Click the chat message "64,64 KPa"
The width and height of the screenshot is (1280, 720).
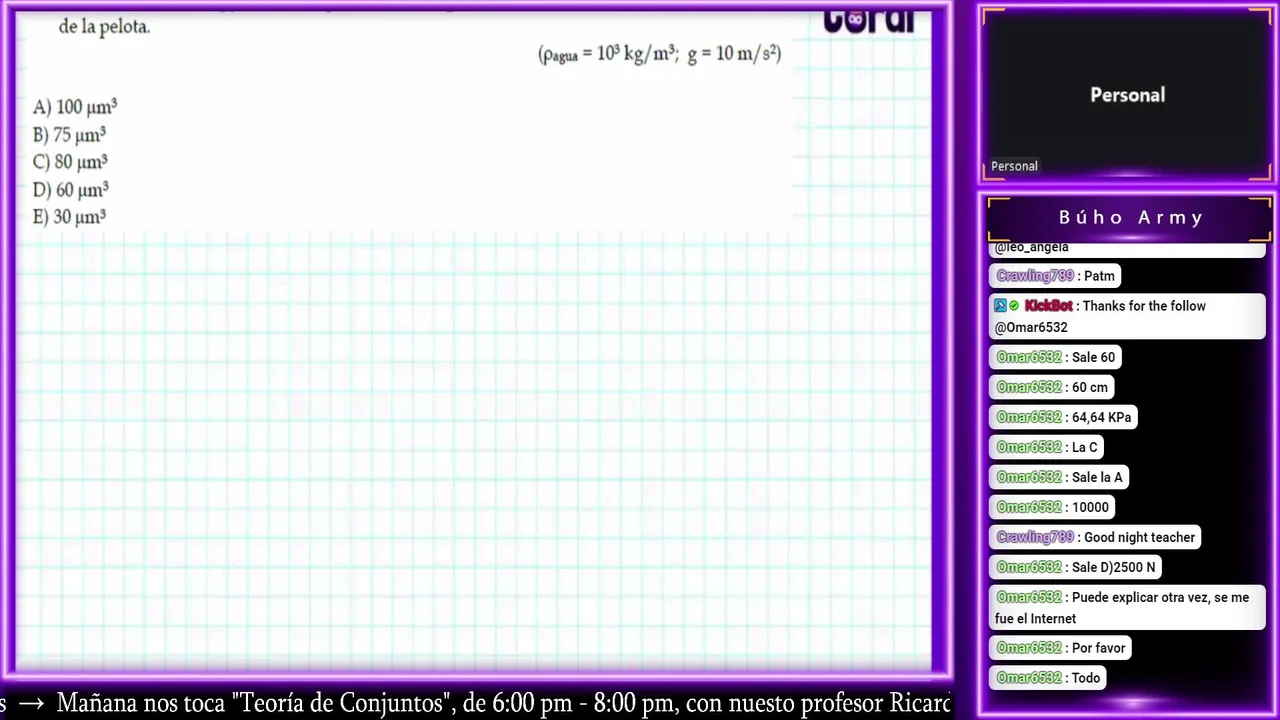coord(1101,417)
